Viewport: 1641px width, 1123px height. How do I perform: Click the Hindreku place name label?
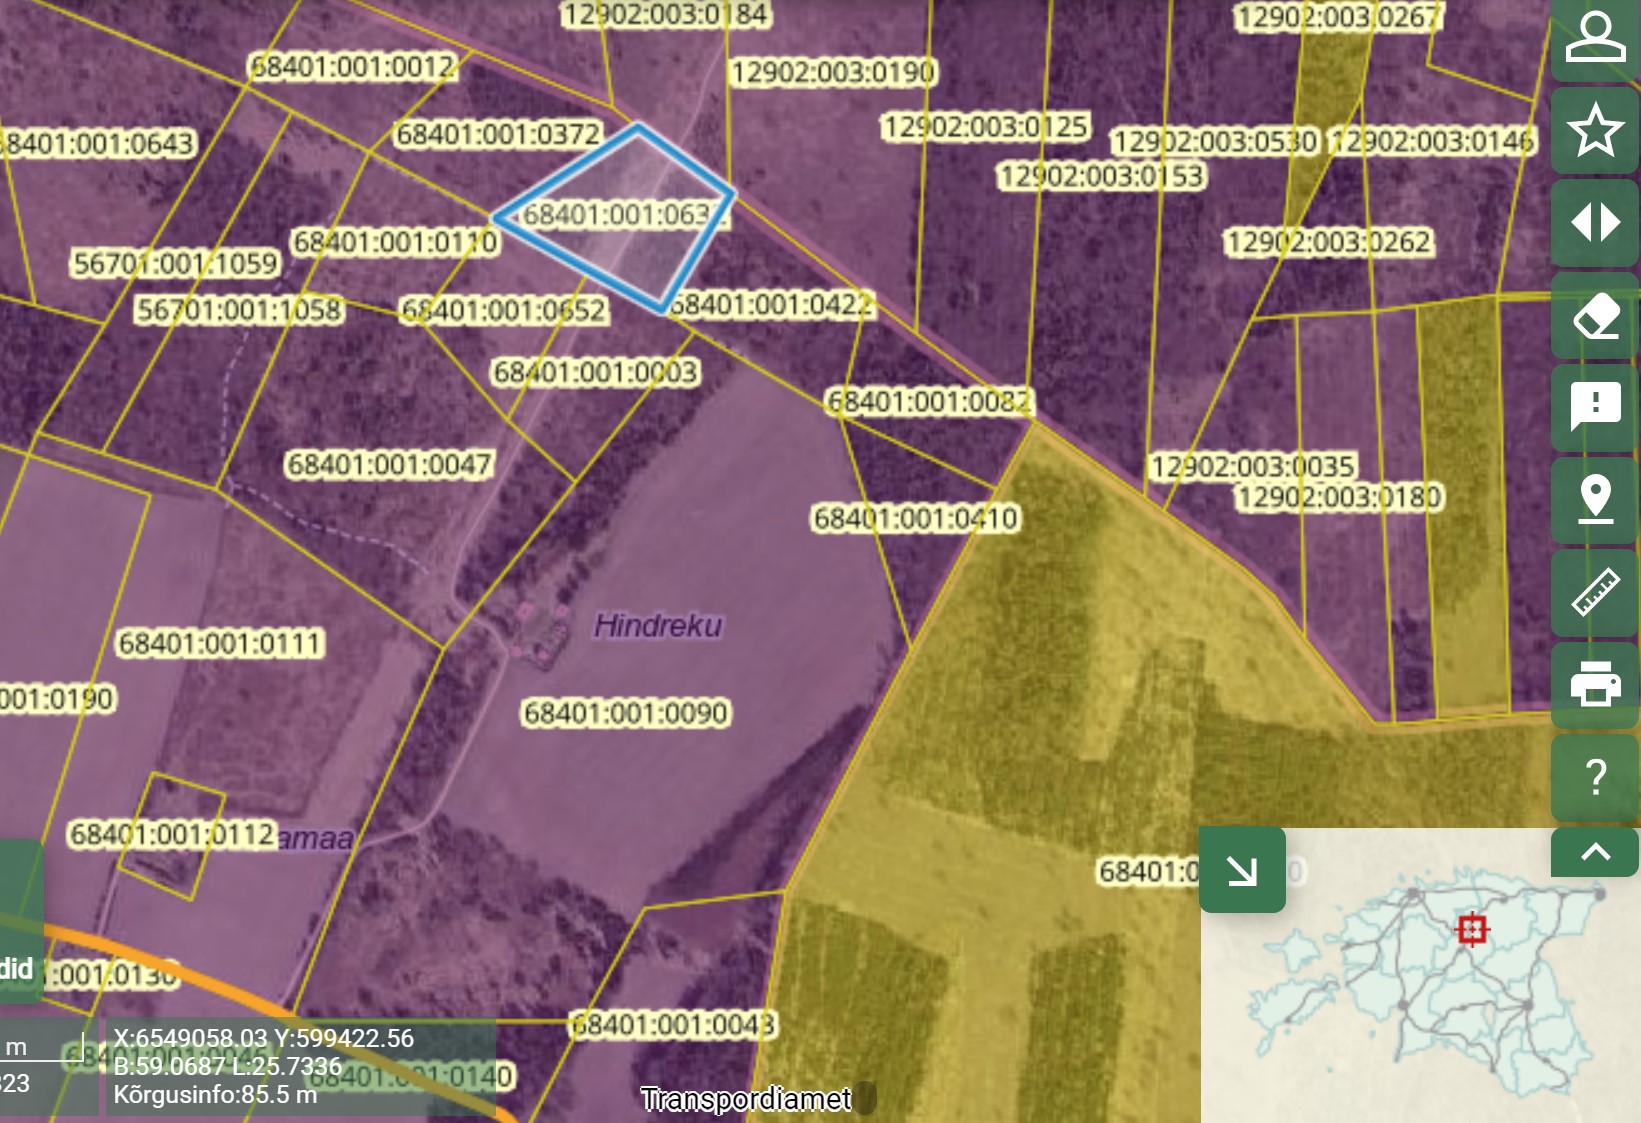click(x=658, y=626)
